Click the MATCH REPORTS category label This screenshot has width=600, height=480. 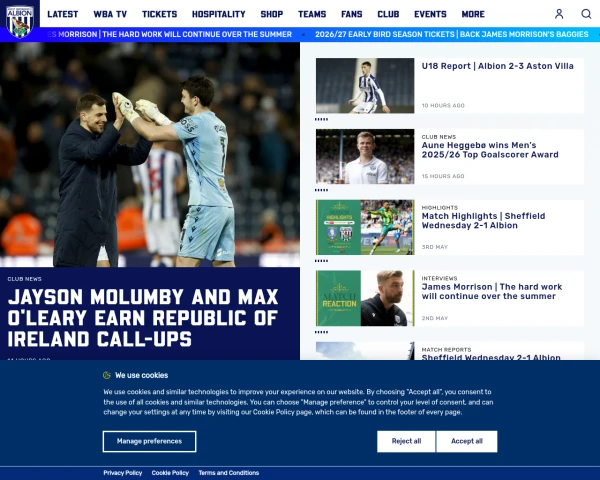[446, 350]
